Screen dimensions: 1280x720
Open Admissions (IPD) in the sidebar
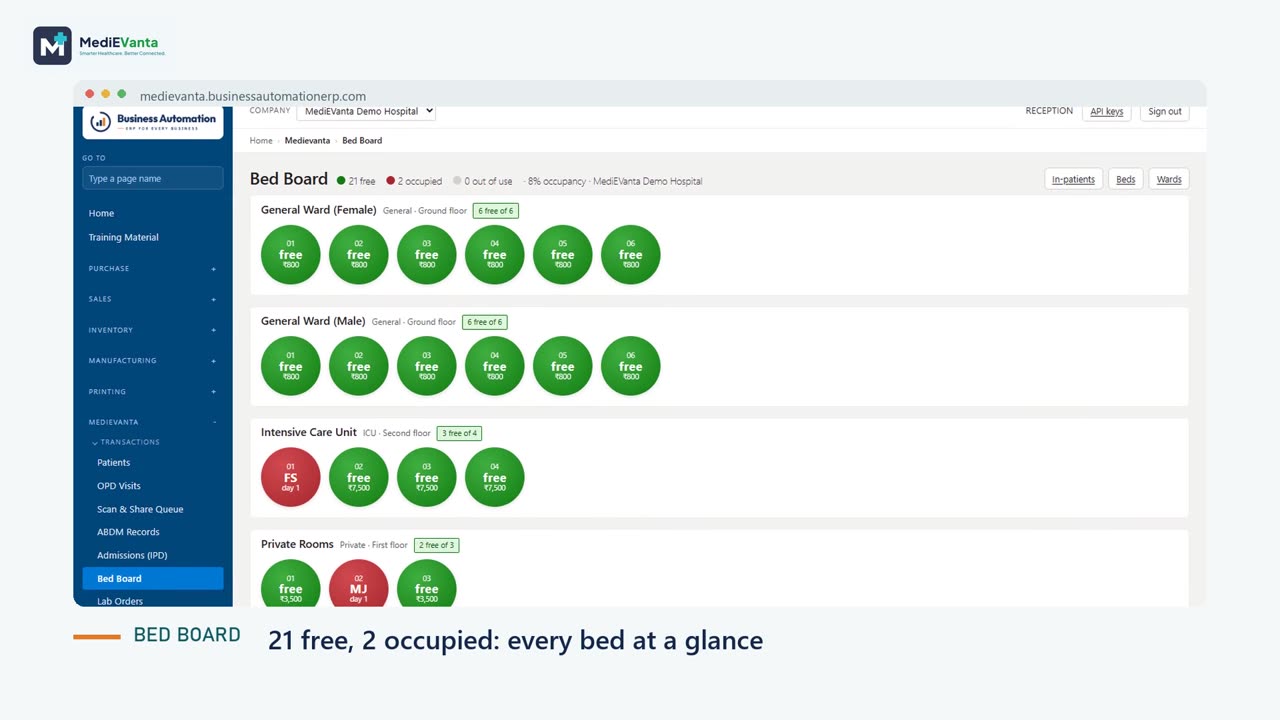pos(132,555)
